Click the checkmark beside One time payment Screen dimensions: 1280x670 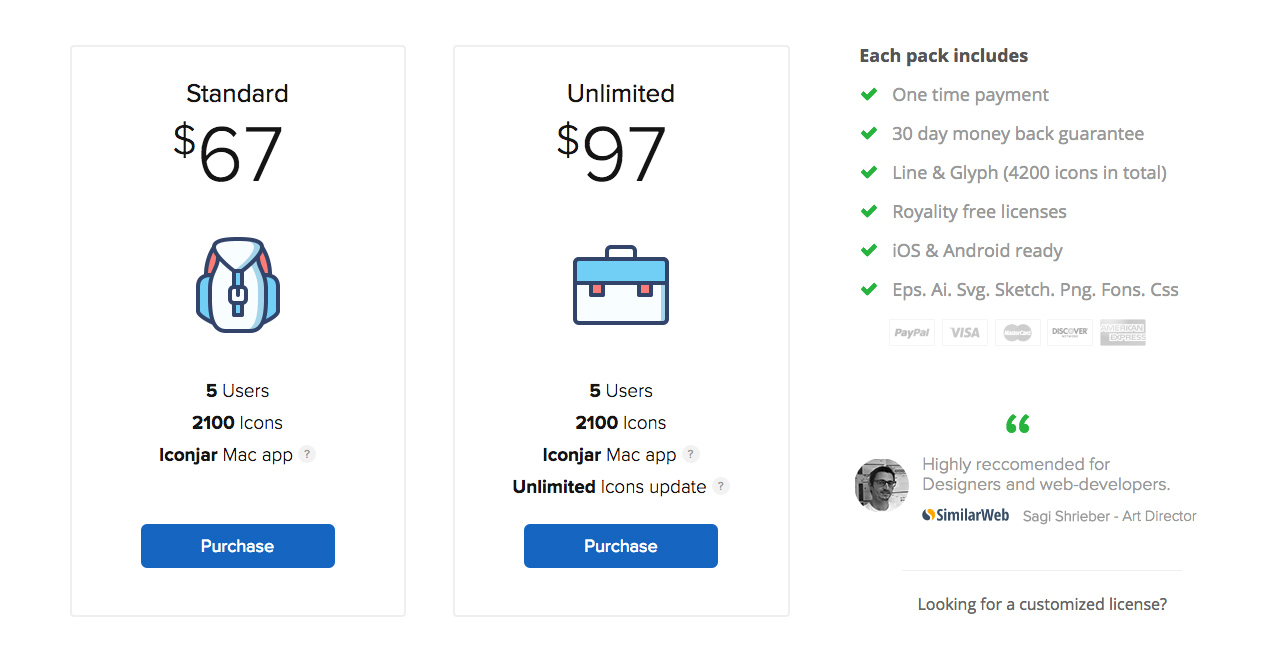point(869,95)
